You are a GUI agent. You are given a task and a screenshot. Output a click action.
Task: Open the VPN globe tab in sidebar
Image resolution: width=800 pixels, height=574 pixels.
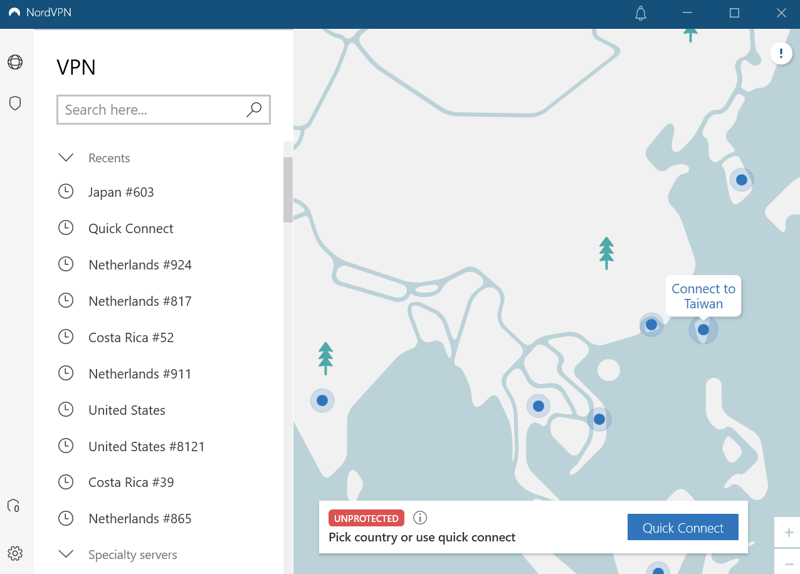15,62
